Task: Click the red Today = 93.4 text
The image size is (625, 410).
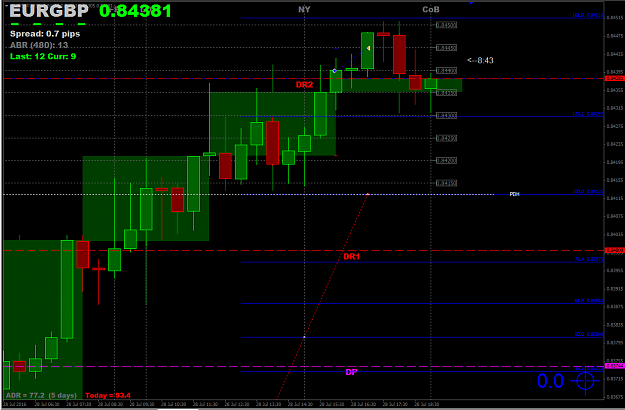Action: (108, 395)
